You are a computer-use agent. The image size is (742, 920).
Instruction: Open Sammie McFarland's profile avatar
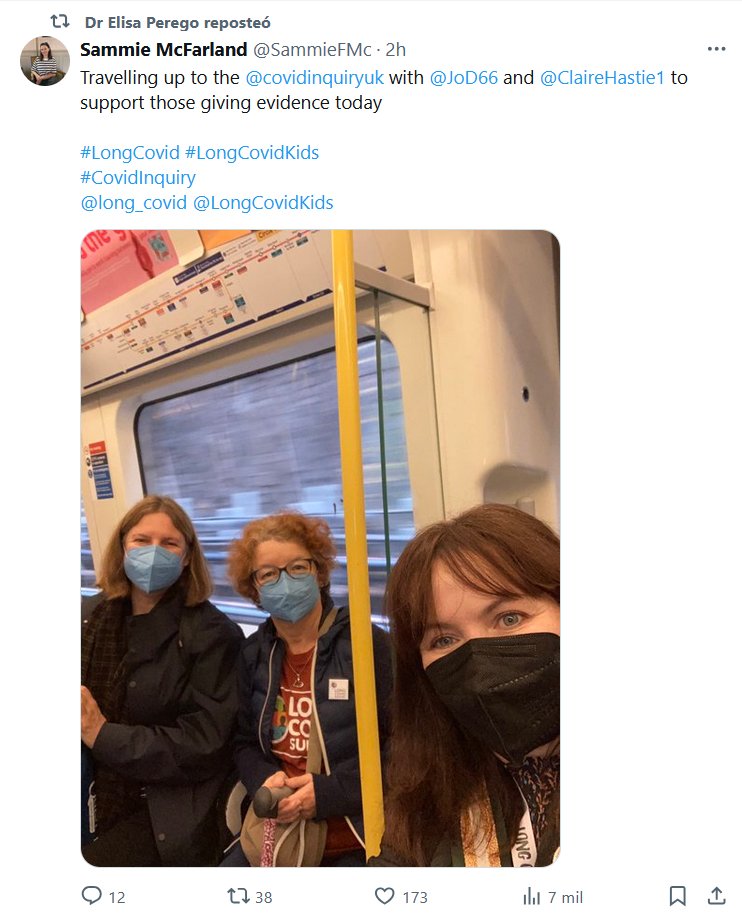45,61
